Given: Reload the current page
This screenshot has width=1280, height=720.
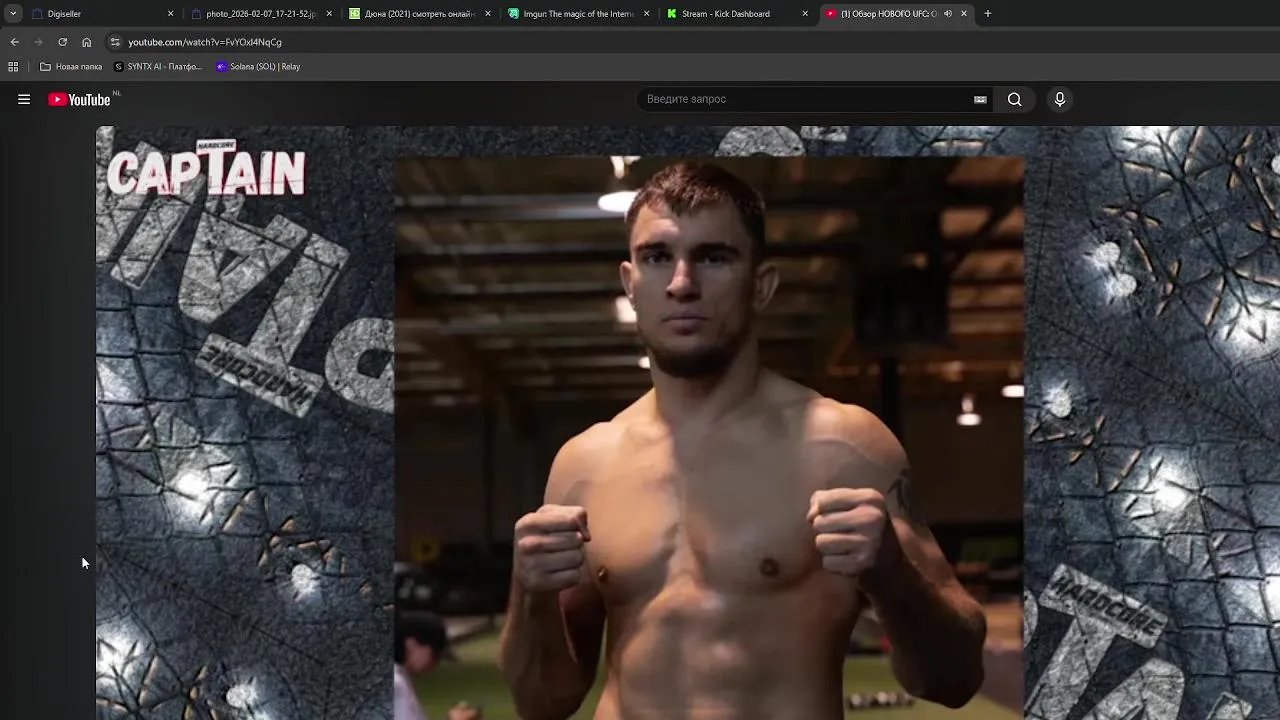Looking at the screenshot, I should 62,42.
